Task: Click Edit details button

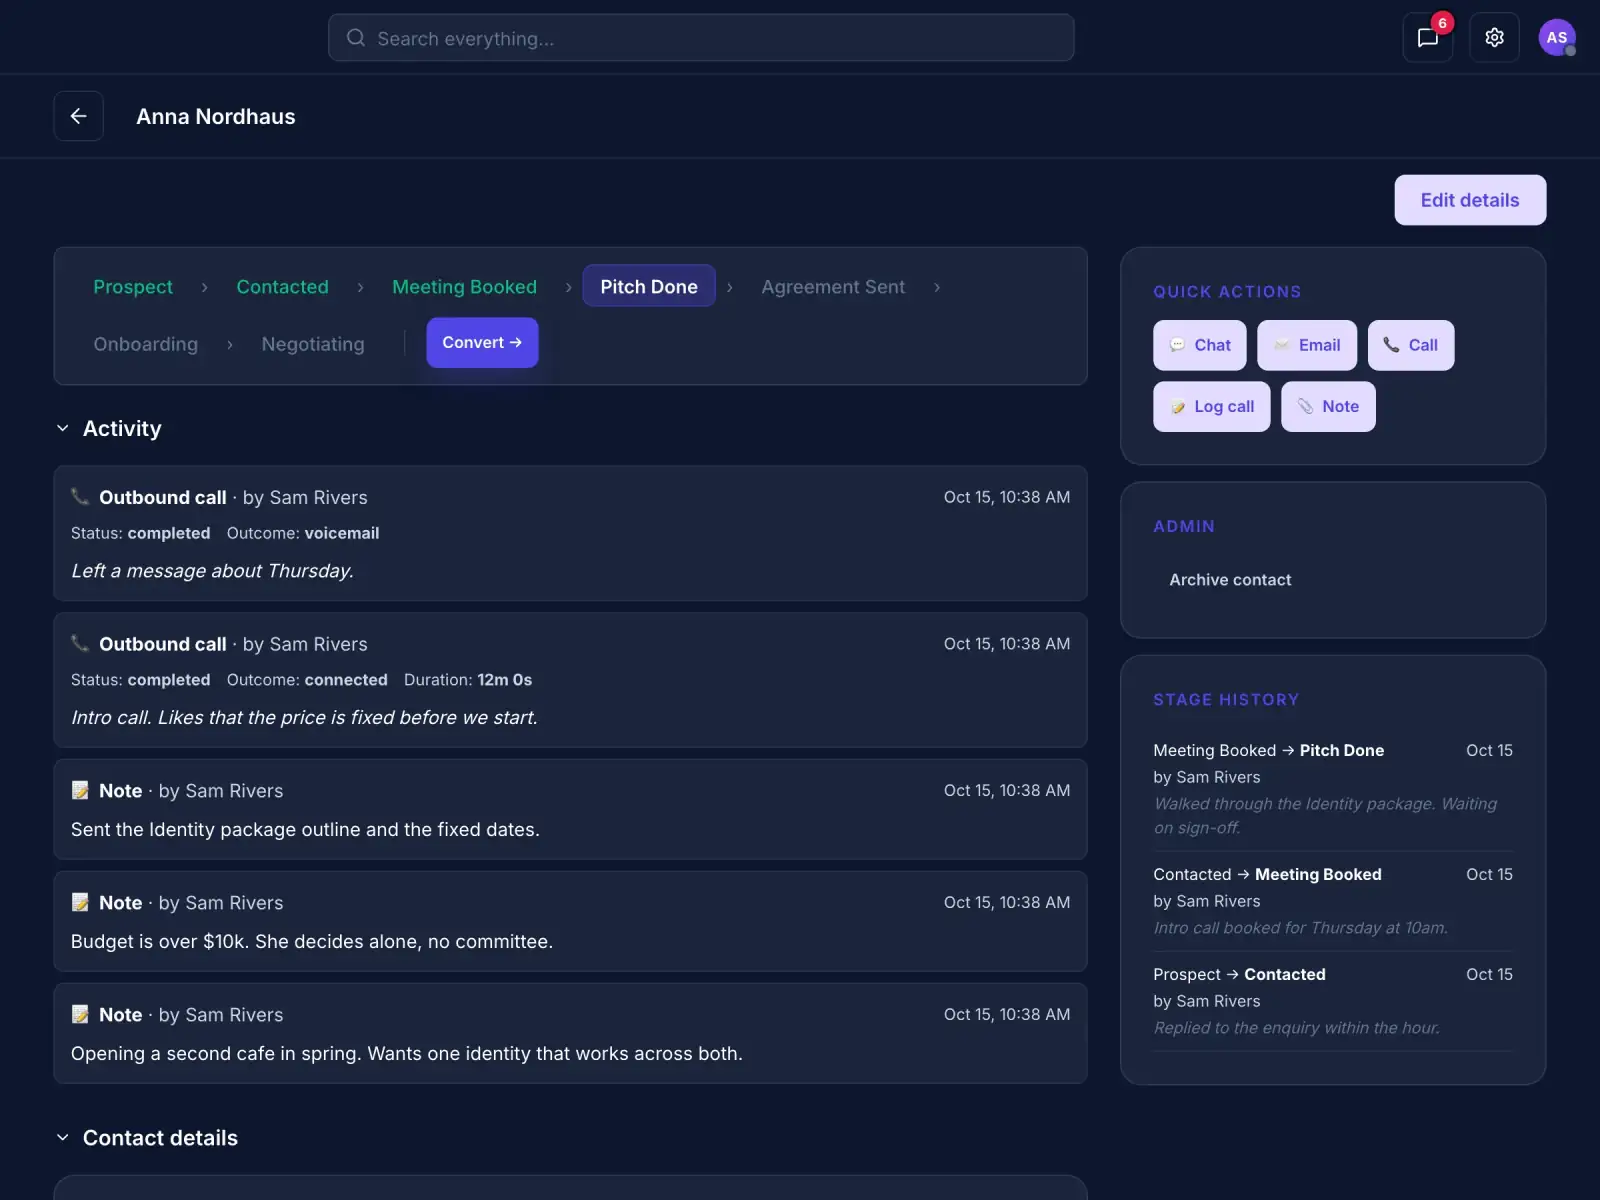Action: pyautogui.click(x=1470, y=200)
